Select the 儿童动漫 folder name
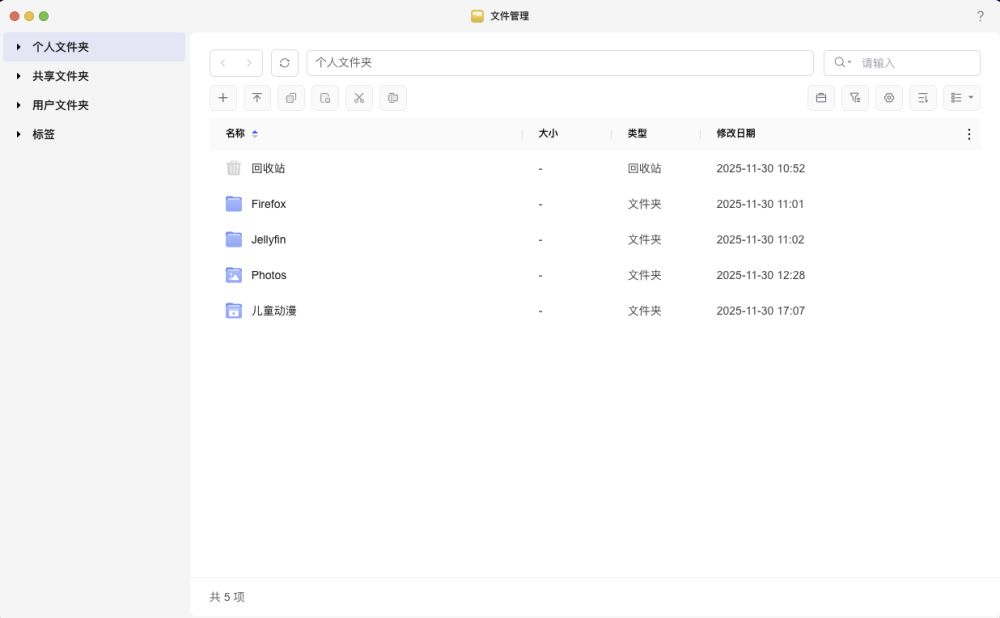 pyautogui.click(x=274, y=311)
